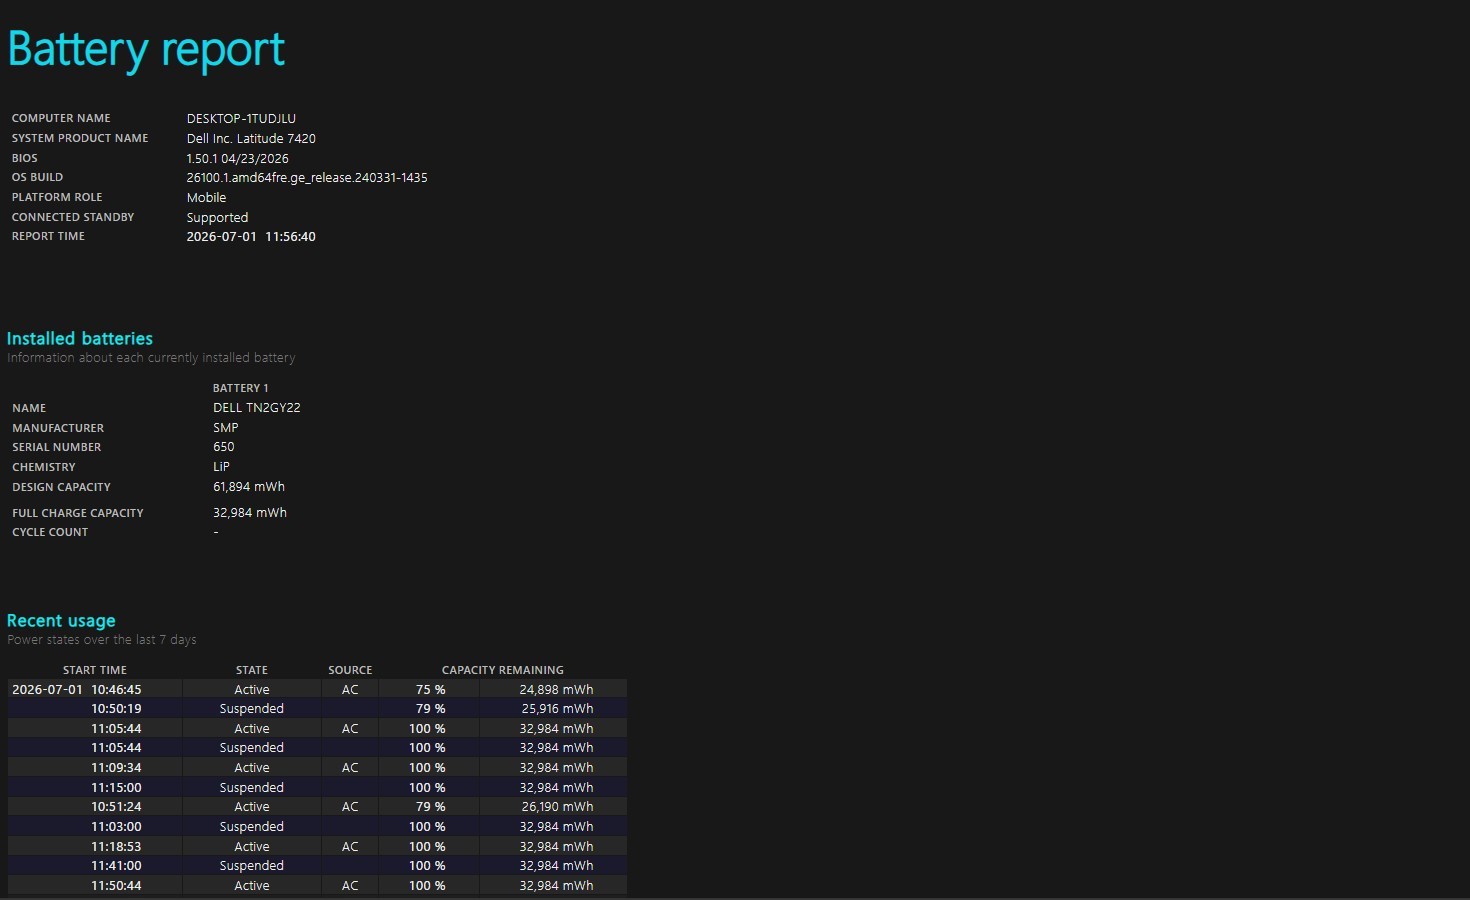The image size is (1470, 900).
Task: Click the manufacturer value SMP
Action: click(x=226, y=427)
